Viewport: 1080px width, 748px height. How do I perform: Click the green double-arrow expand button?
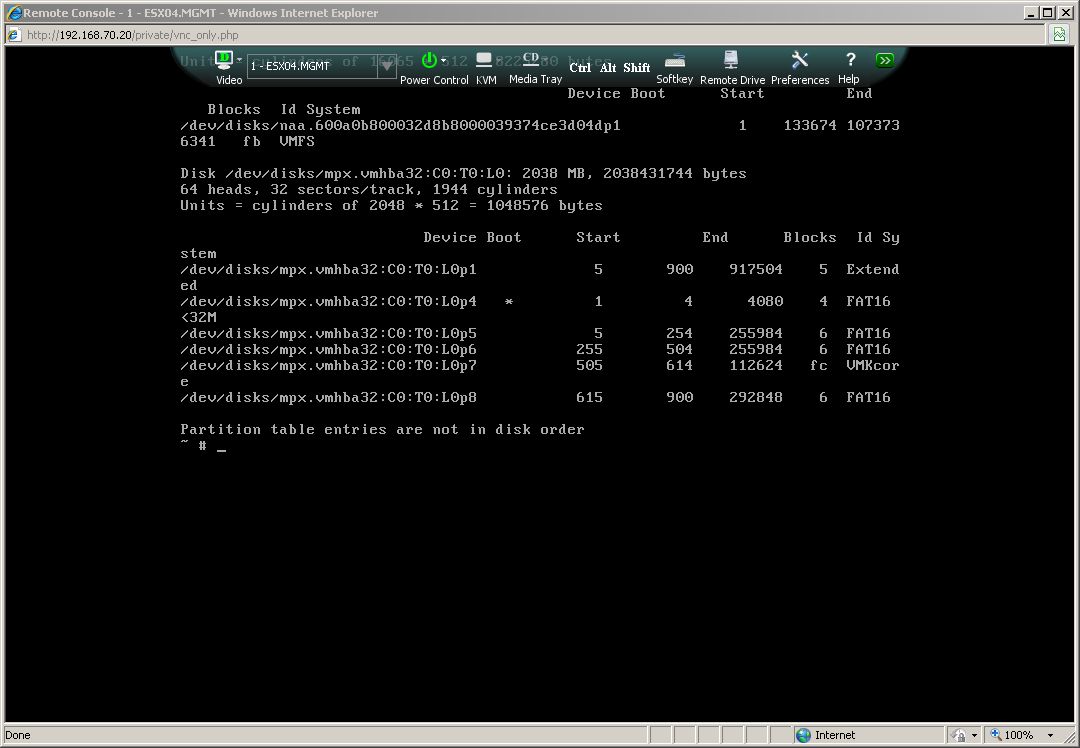[886, 59]
